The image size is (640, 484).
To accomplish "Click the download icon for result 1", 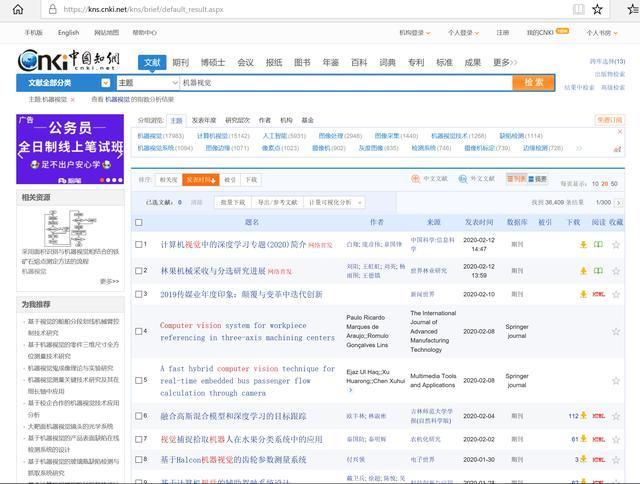I will [583, 244].
